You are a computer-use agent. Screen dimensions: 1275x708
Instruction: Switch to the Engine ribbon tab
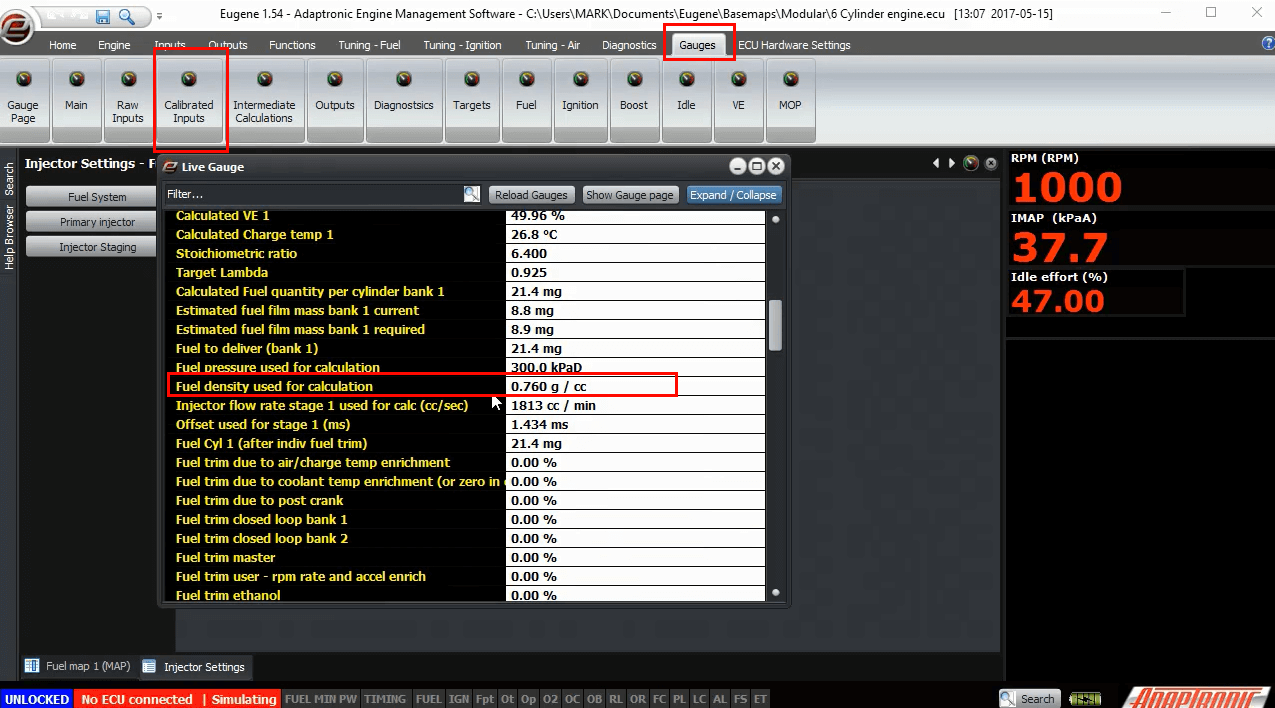click(114, 45)
